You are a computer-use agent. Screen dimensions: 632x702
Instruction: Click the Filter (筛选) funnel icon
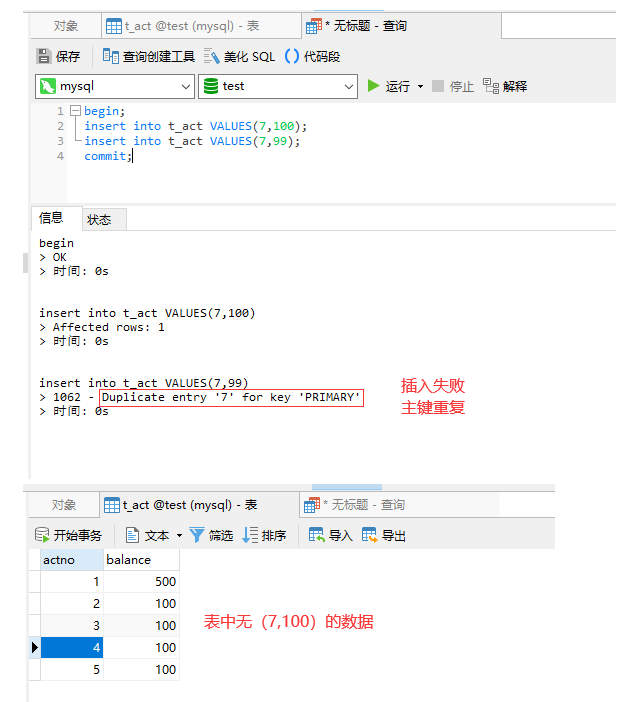point(196,535)
